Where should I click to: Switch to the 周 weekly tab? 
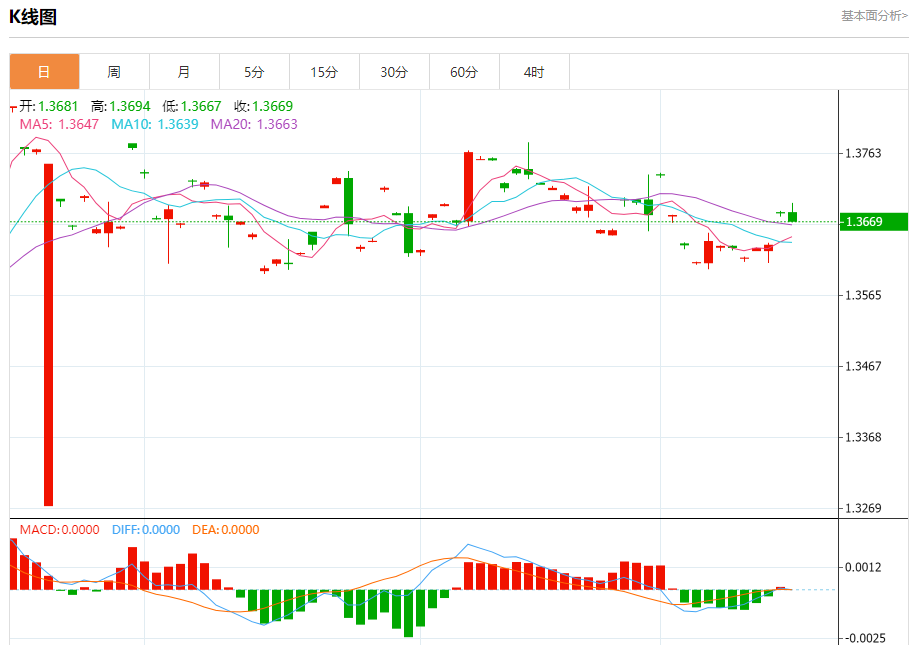(x=114, y=72)
